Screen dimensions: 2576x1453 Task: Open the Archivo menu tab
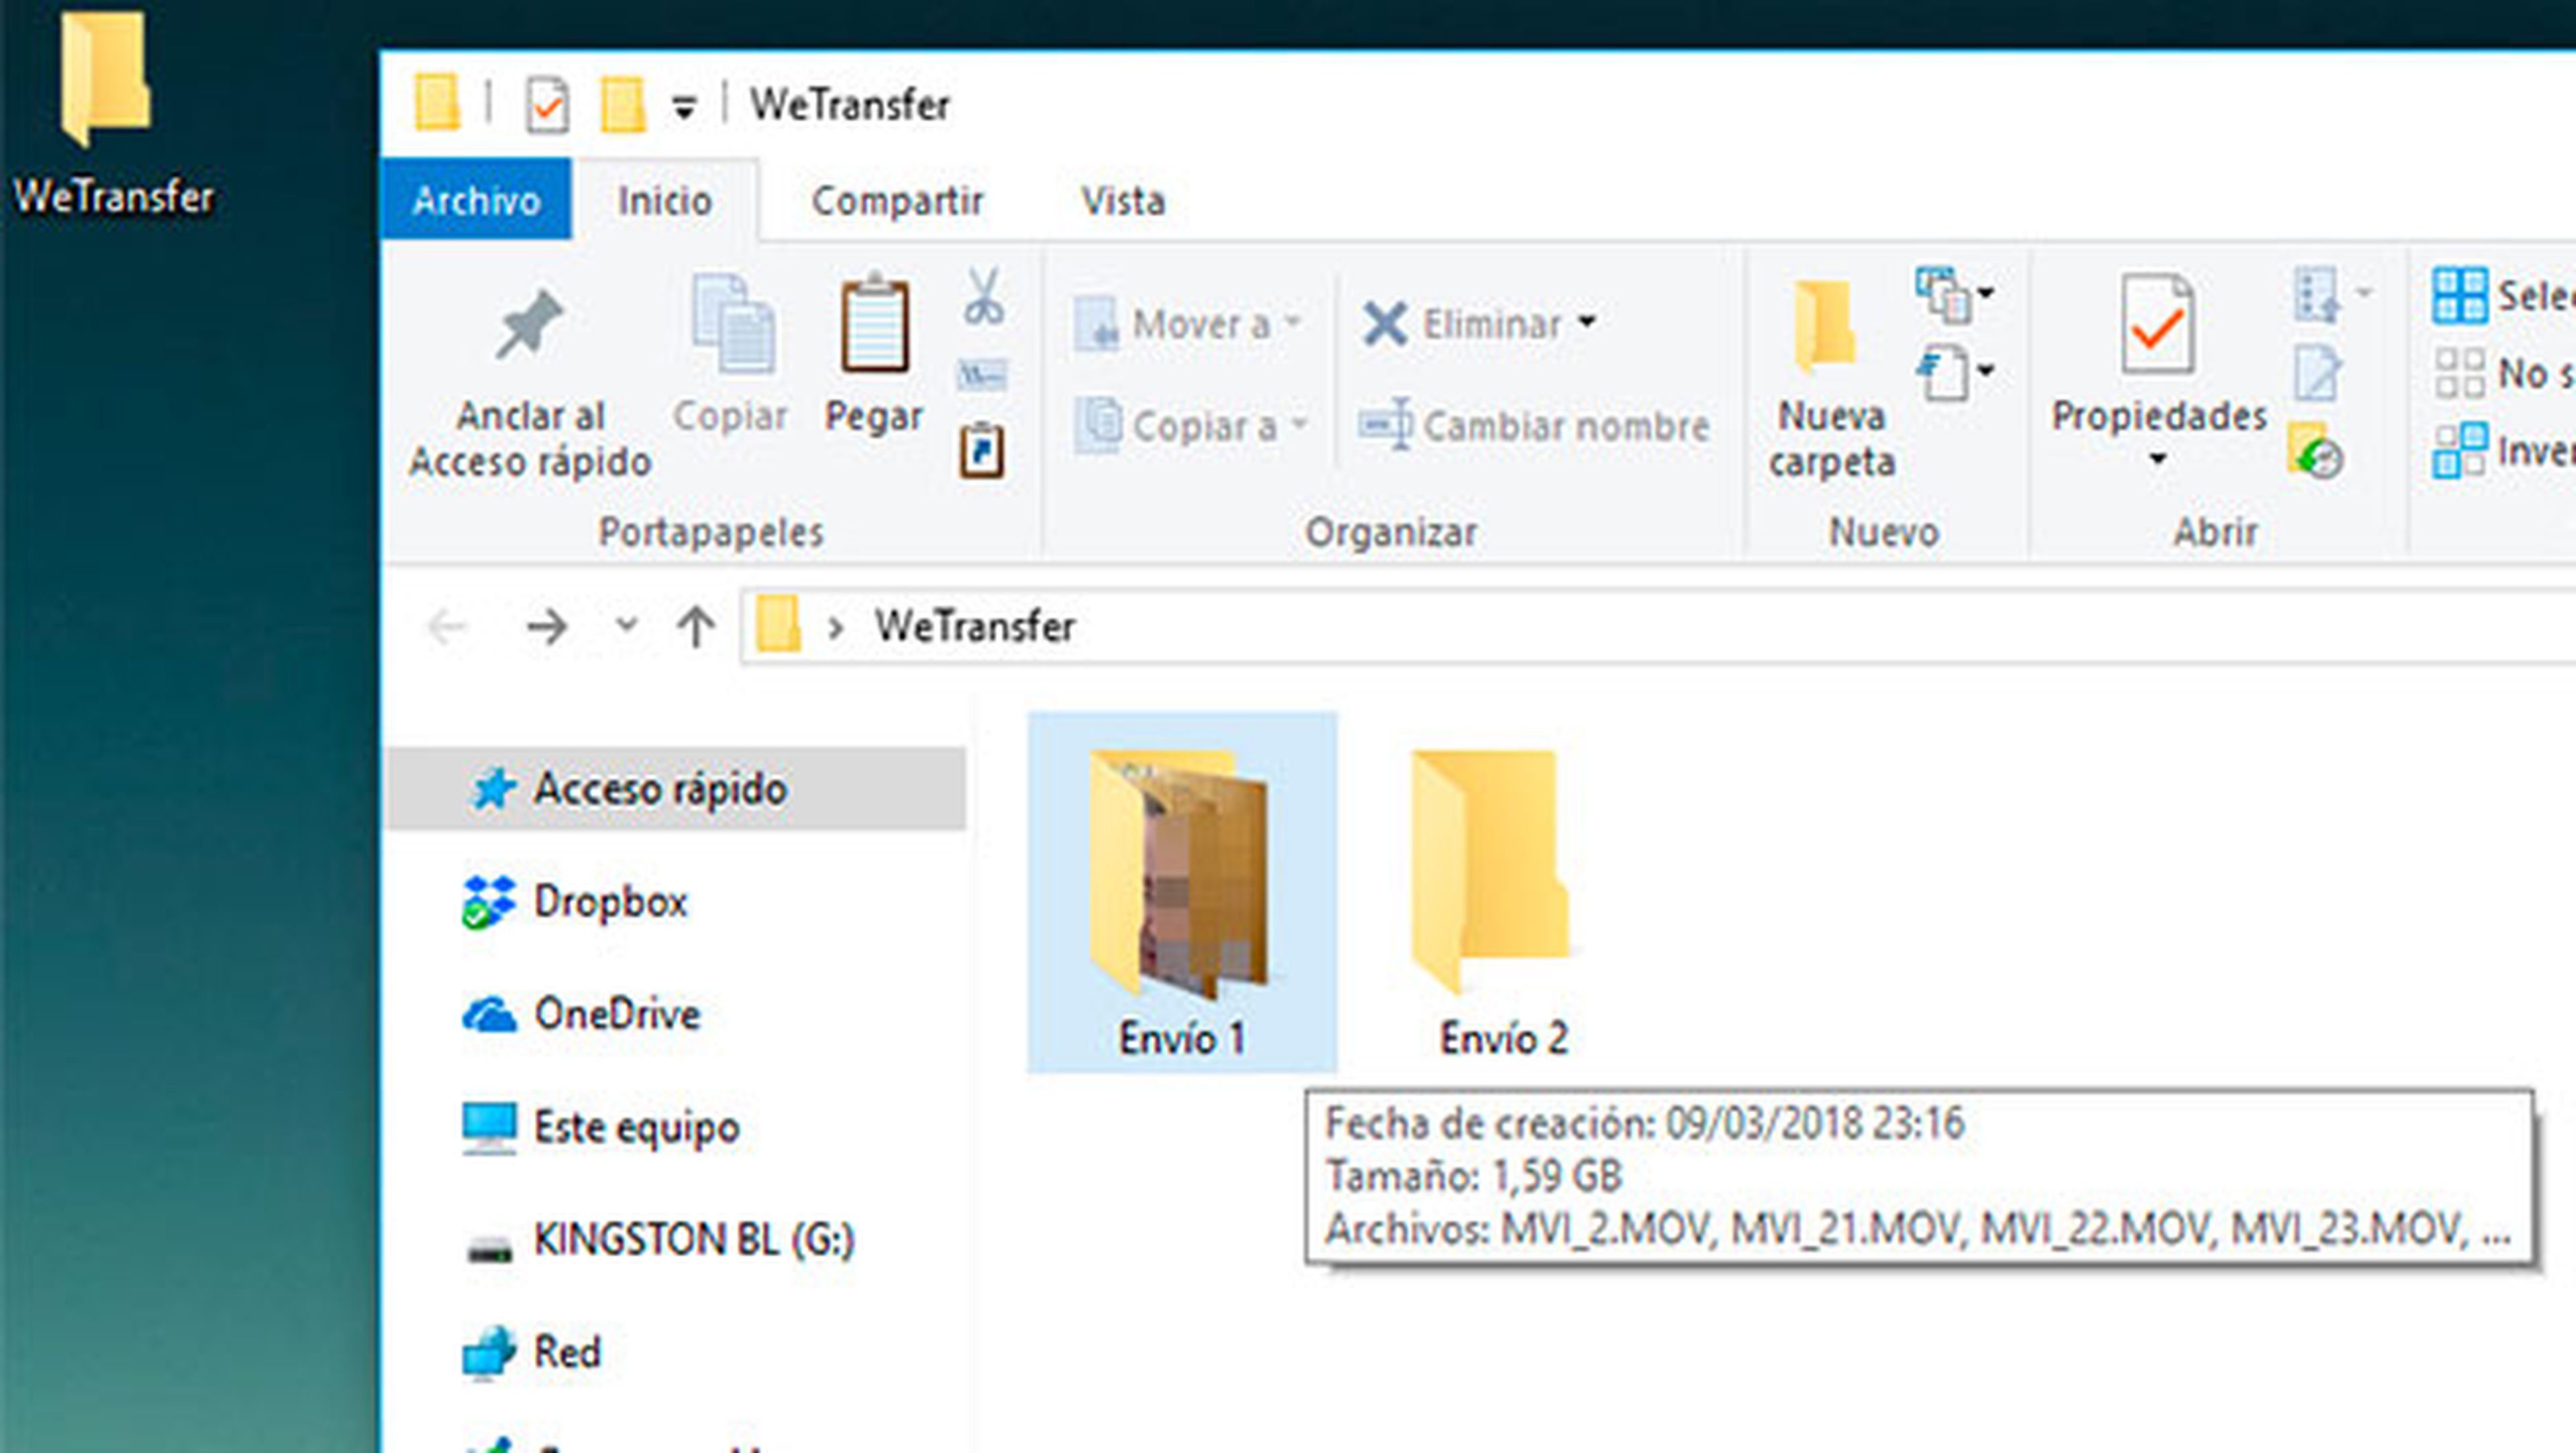click(476, 199)
